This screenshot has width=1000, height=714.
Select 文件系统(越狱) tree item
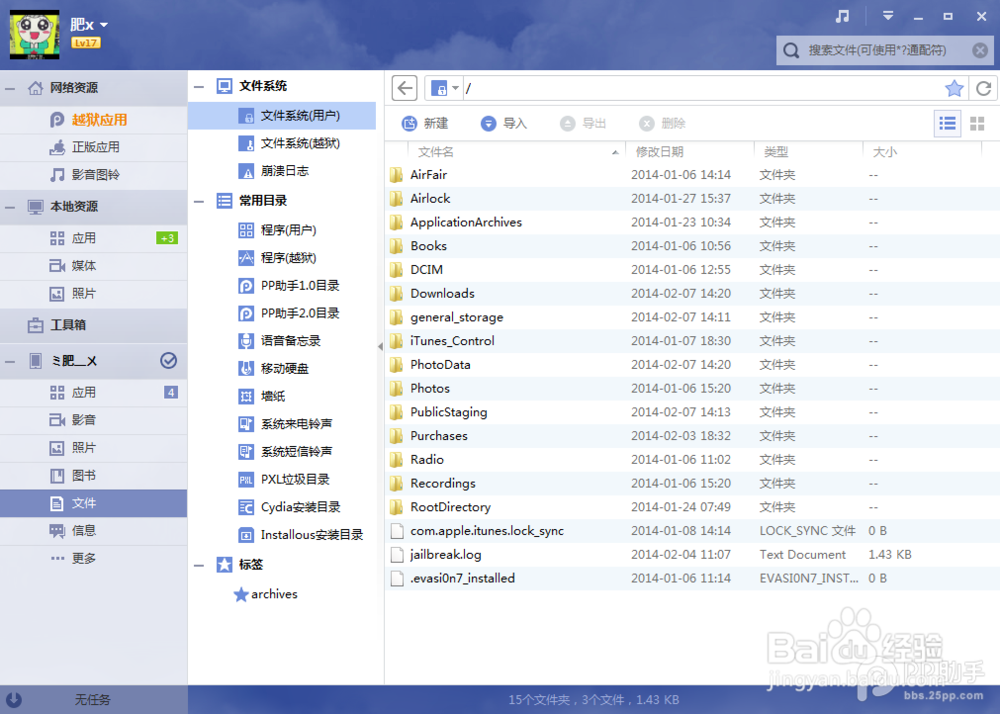click(282, 143)
